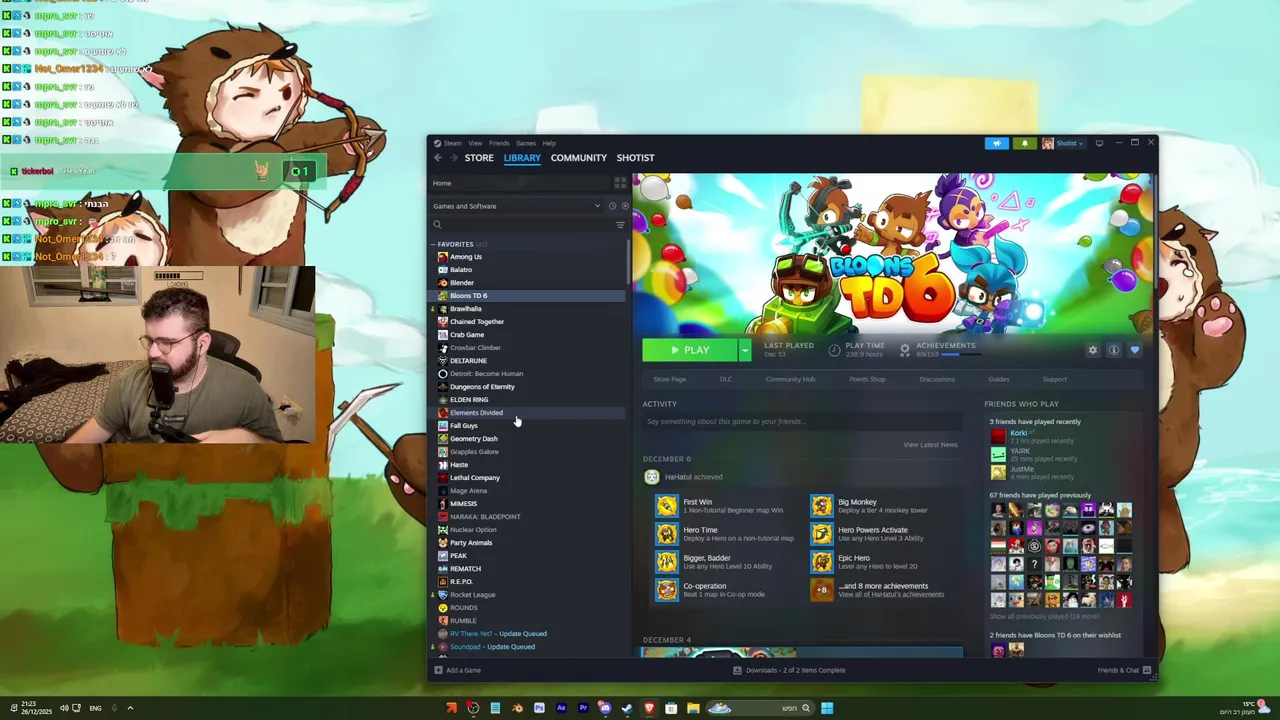Open the Points Shop link

tap(867, 379)
